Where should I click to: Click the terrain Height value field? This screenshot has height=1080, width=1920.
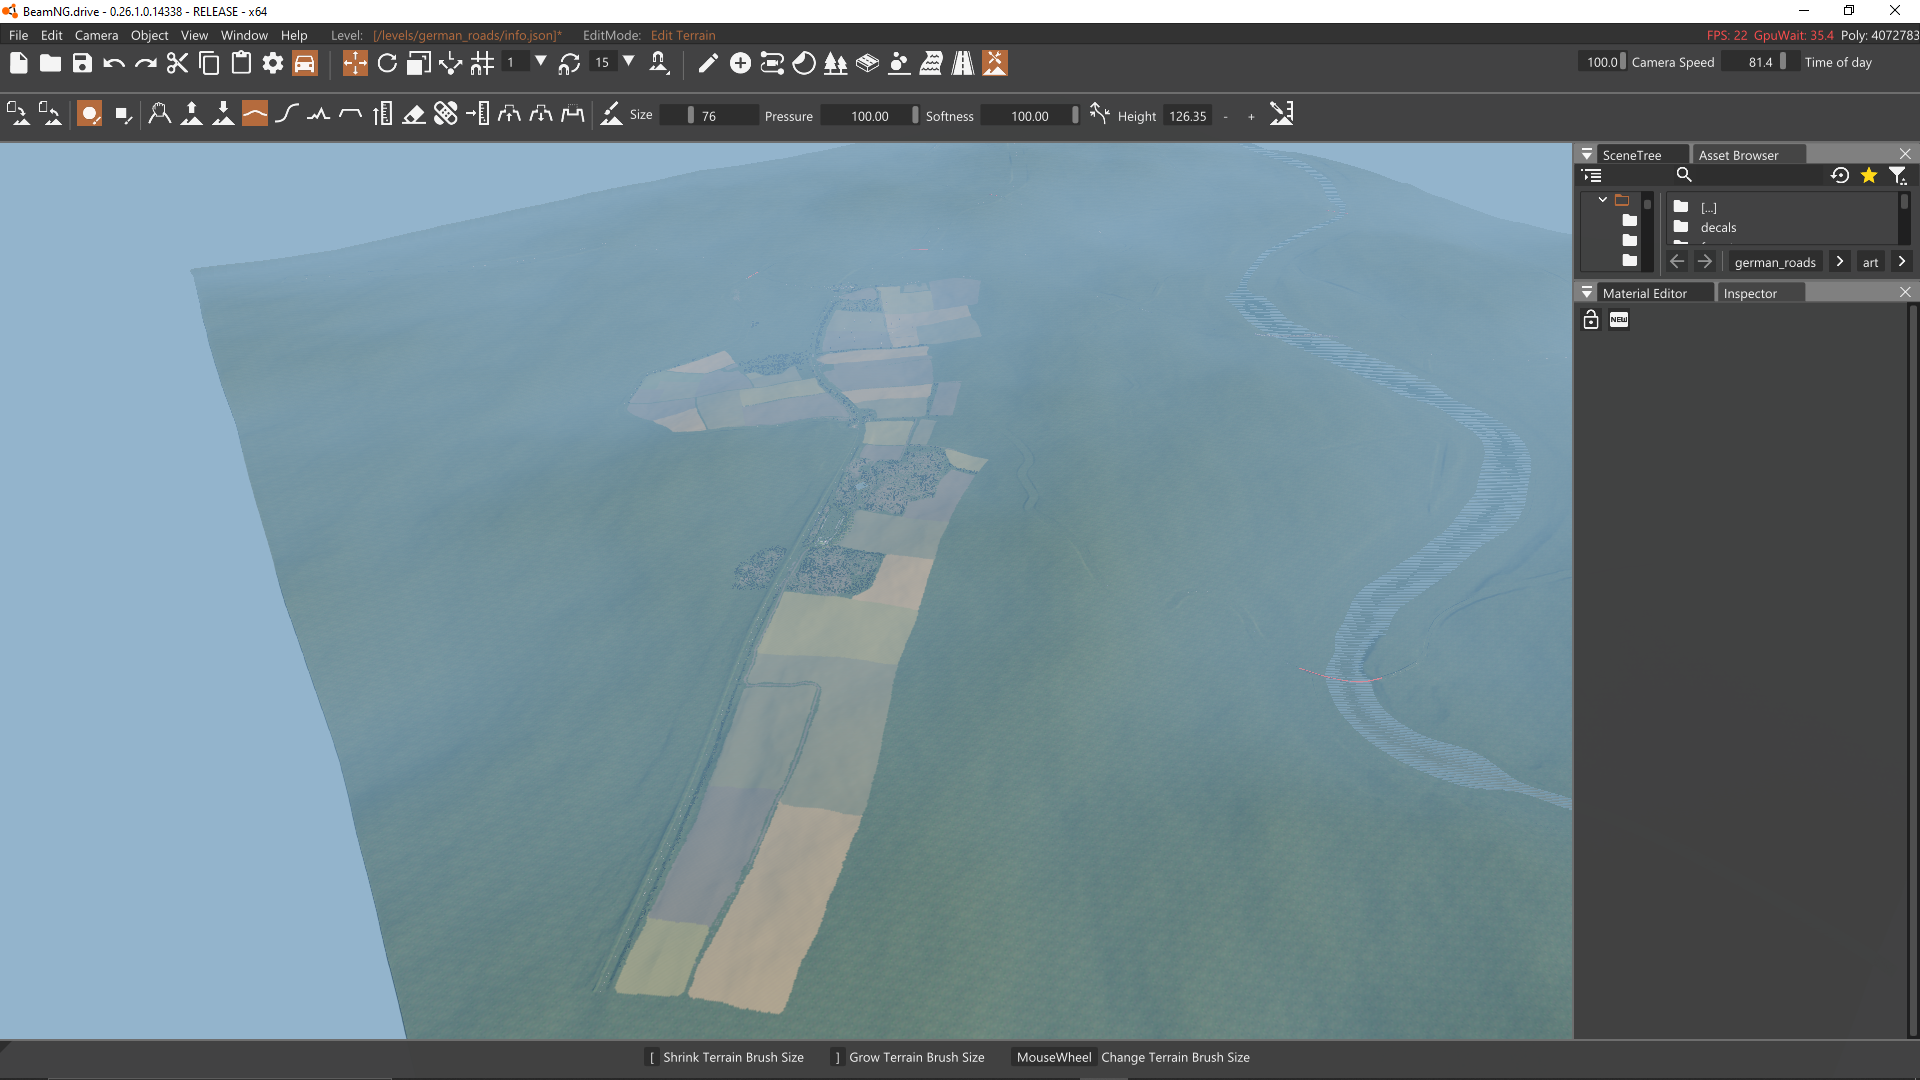point(1188,116)
